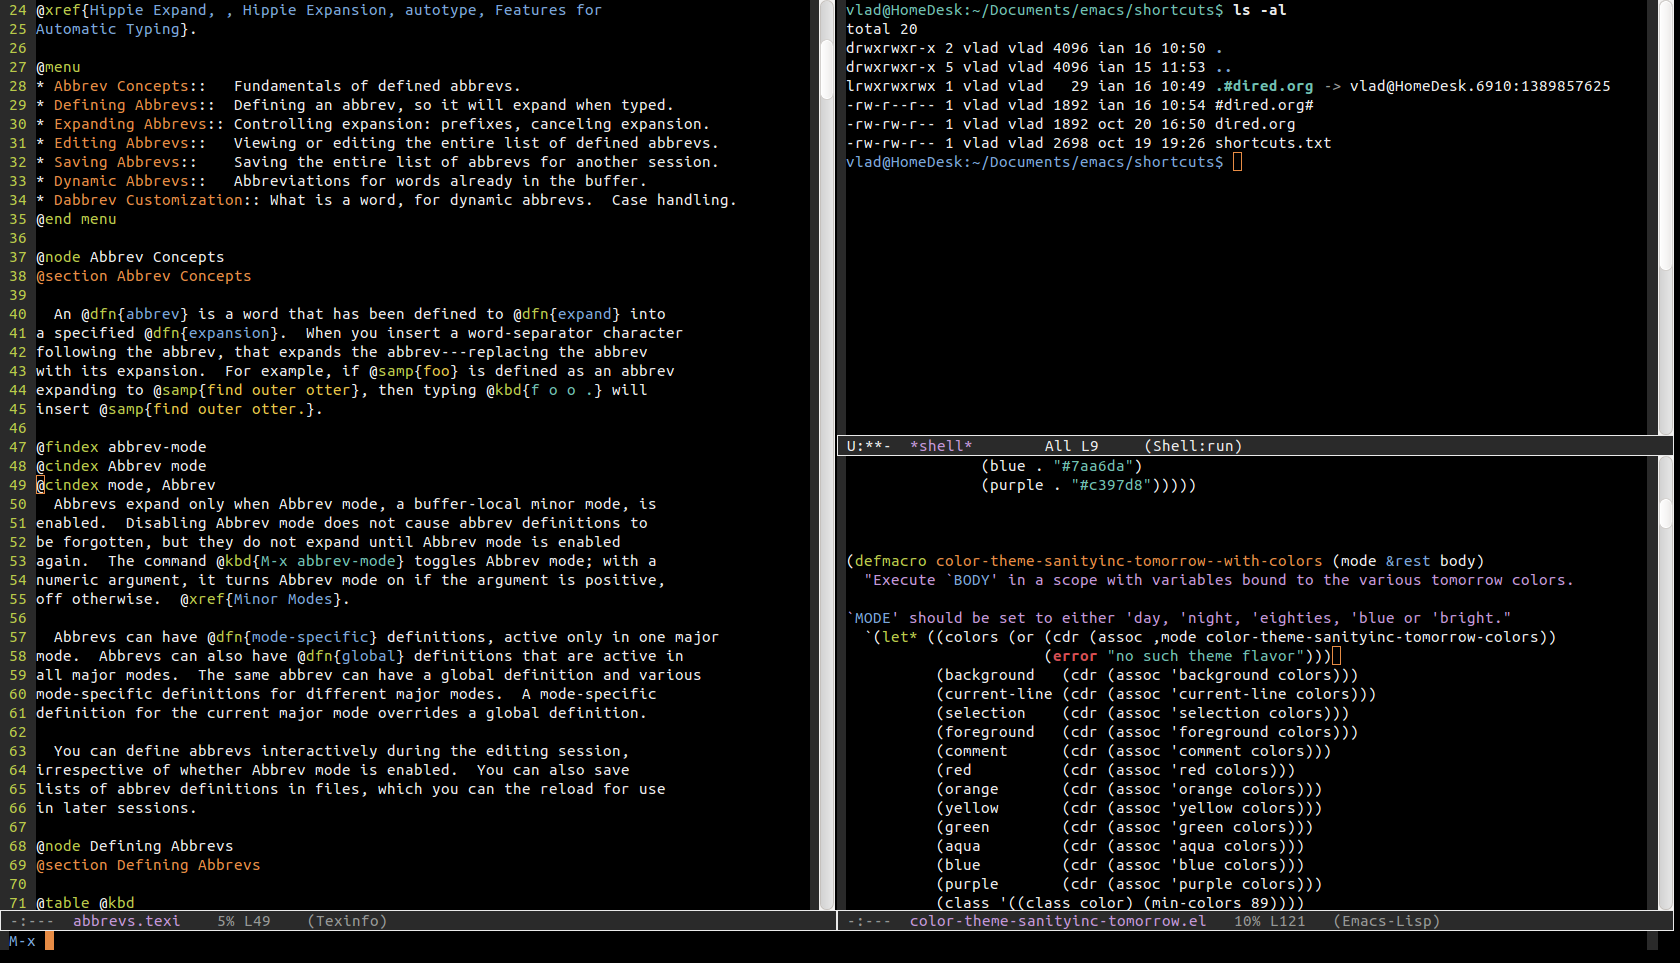The height and width of the screenshot is (963, 1680).
Task: Click the "Execute `BODY'" docstring line
Action: pos(1219,580)
